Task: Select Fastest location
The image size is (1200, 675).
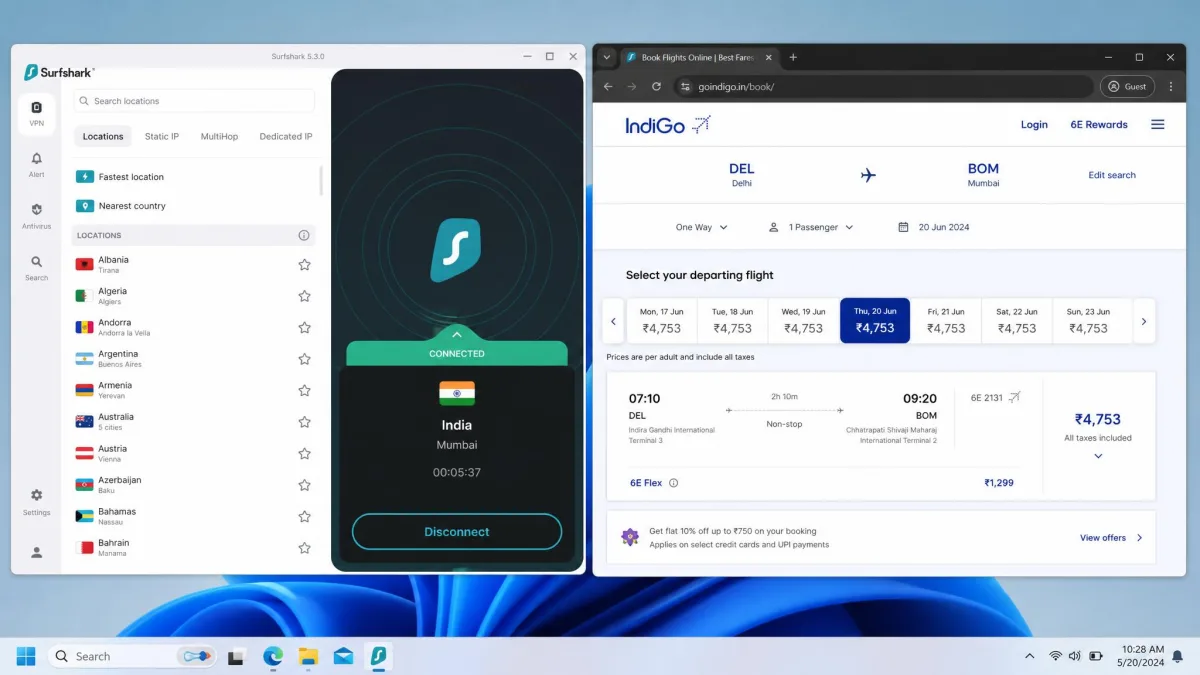Action: (x=195, y=177)
